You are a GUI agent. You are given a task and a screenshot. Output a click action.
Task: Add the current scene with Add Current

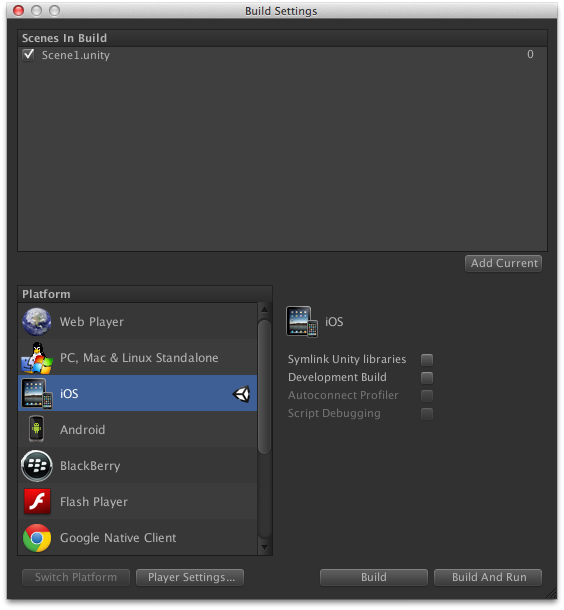coord(504,263)
